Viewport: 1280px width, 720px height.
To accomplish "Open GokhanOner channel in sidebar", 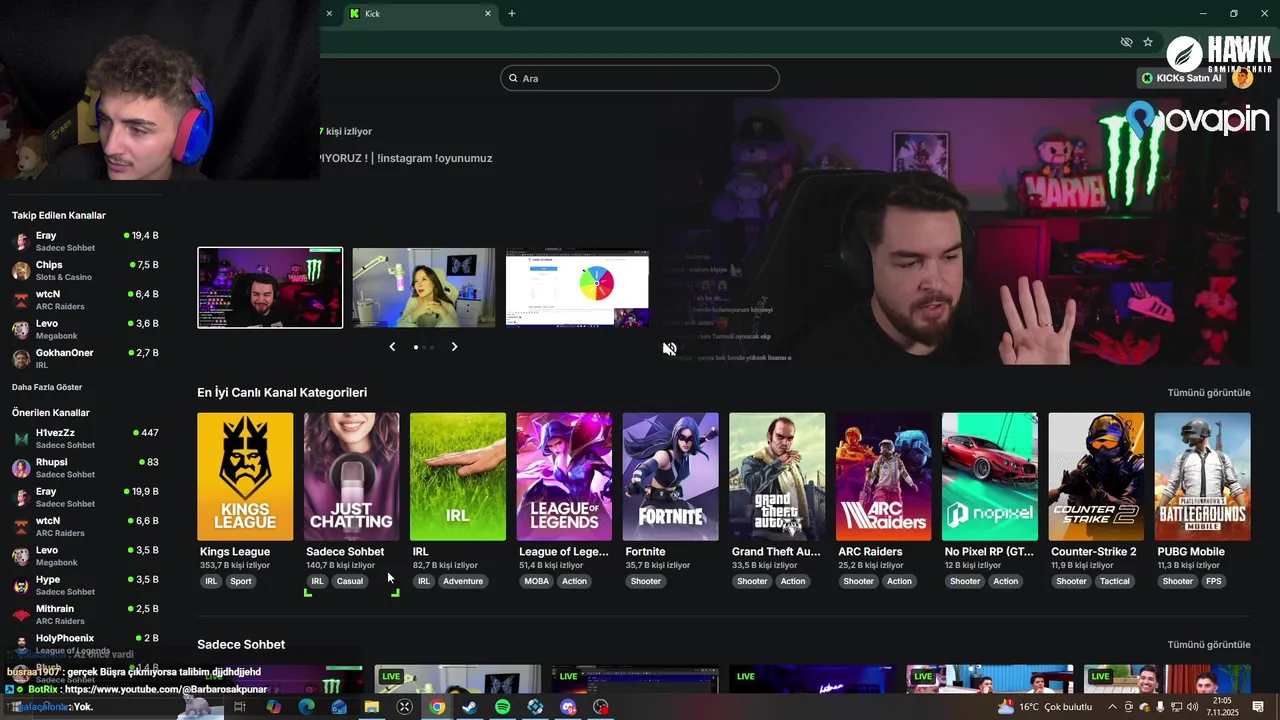I will (85, 359).
